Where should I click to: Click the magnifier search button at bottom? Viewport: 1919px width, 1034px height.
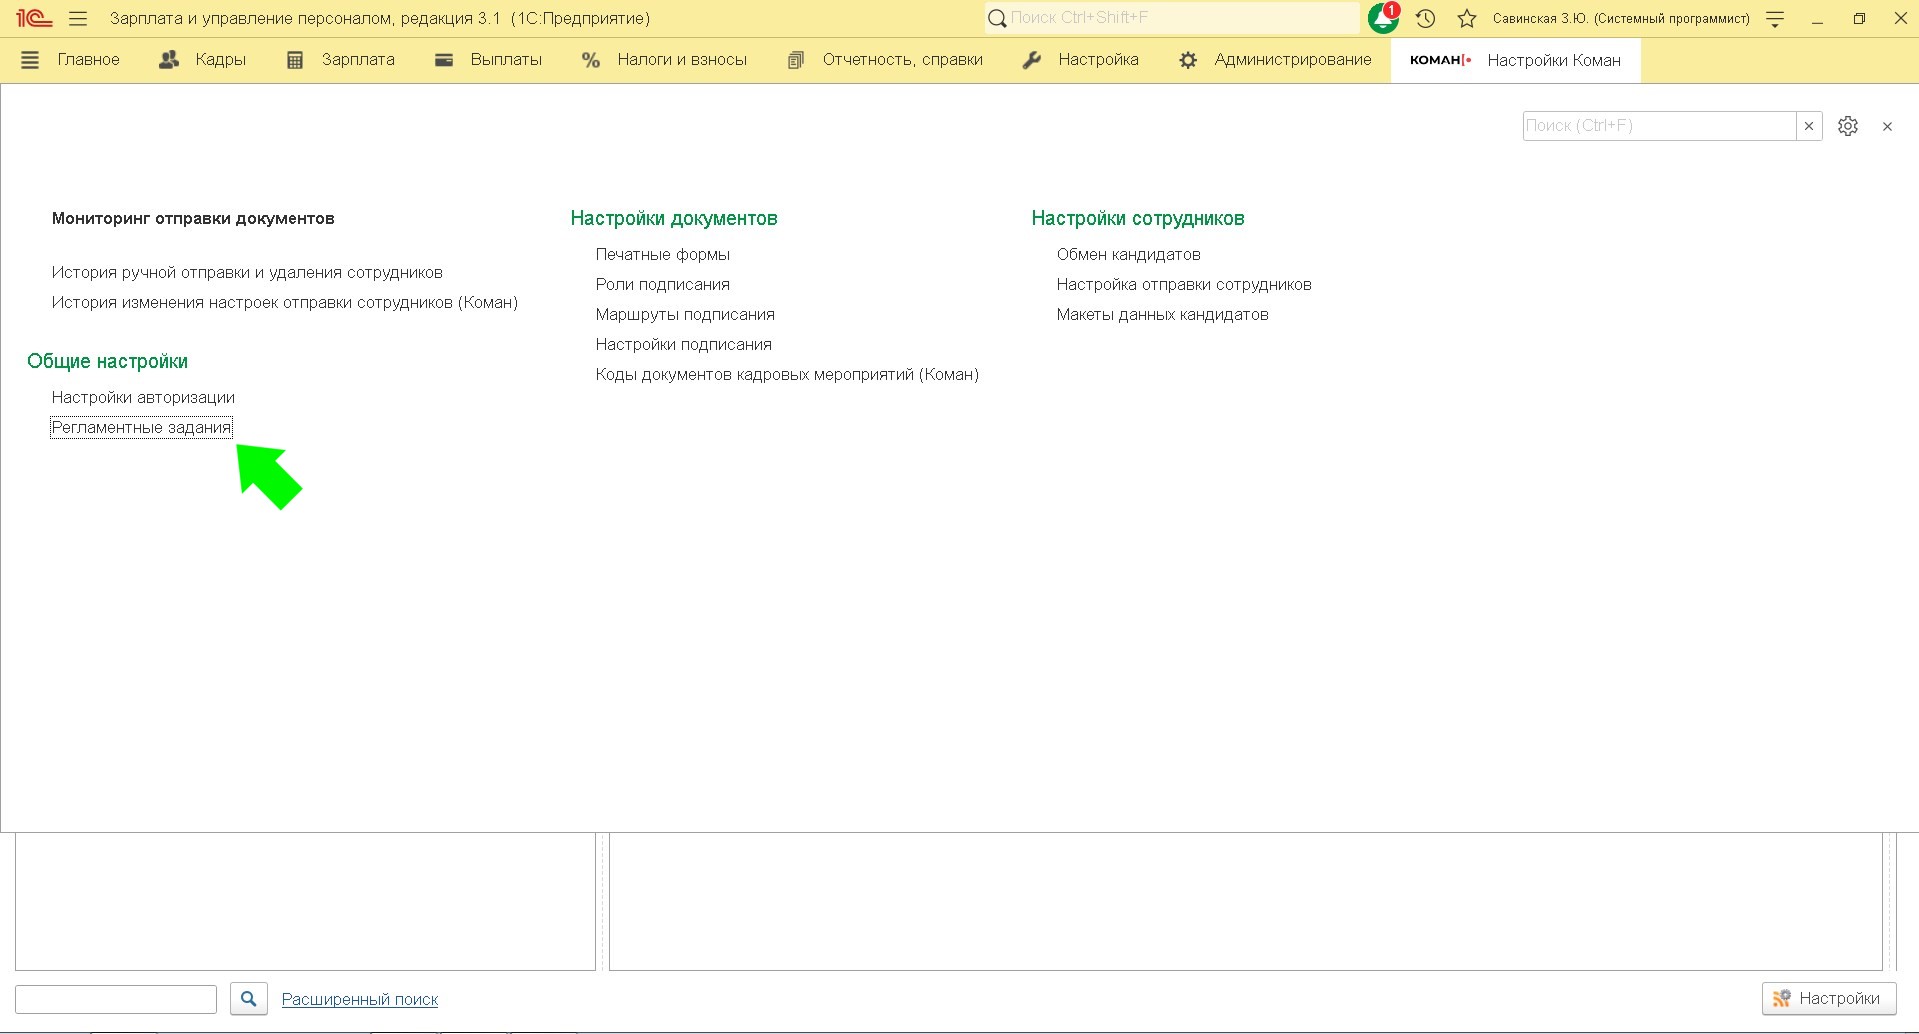[249, 998]
